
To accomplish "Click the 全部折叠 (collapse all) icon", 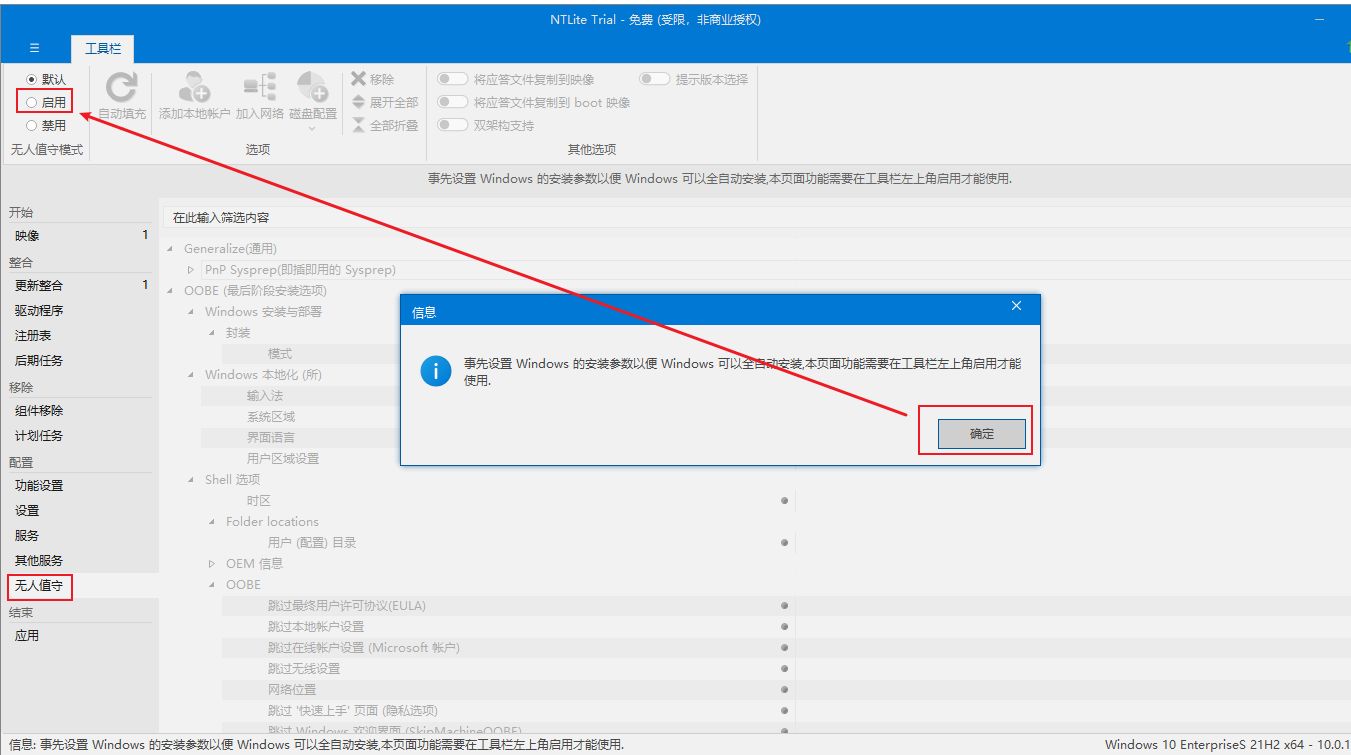I will (358, 125).
